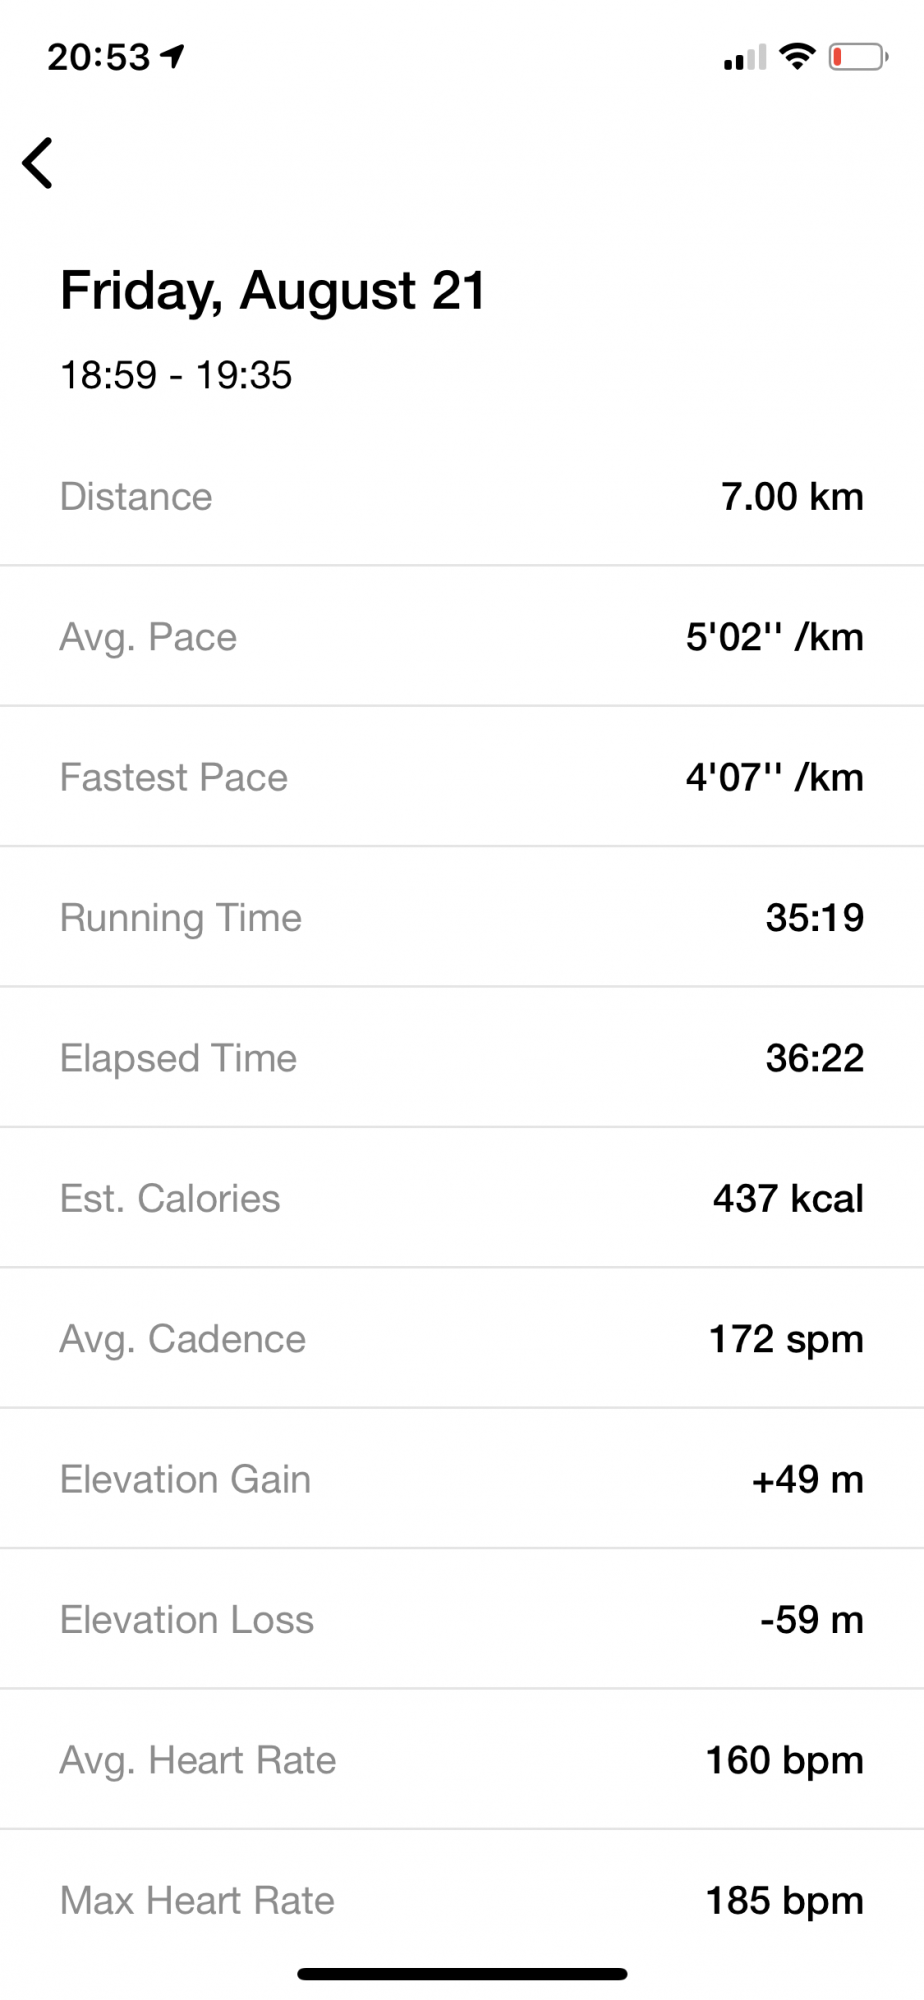
Task: Tap the status bar clock 20:53
Action: point(98,57)
